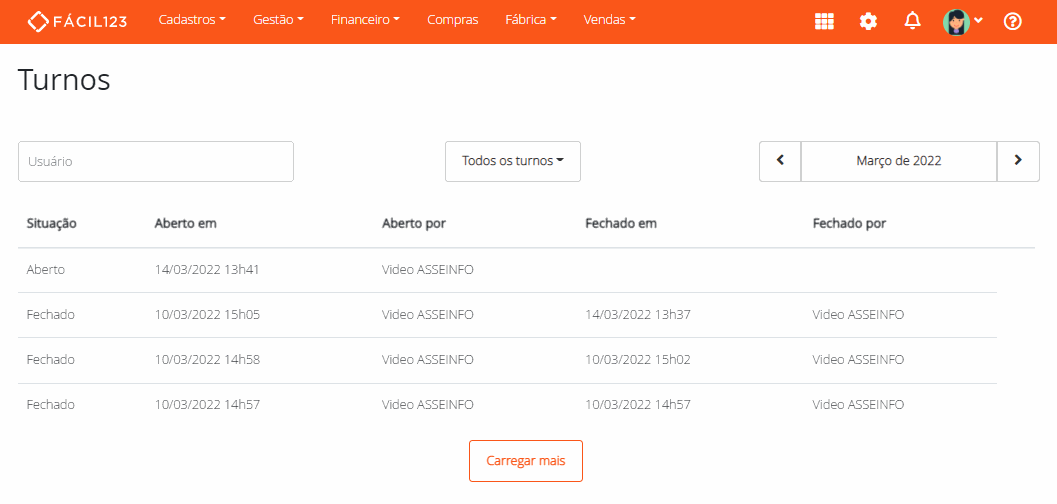Select the 10/03/2022 15h05 opened date
This screenshot has height=504, width=1057.
click(207, 315)
